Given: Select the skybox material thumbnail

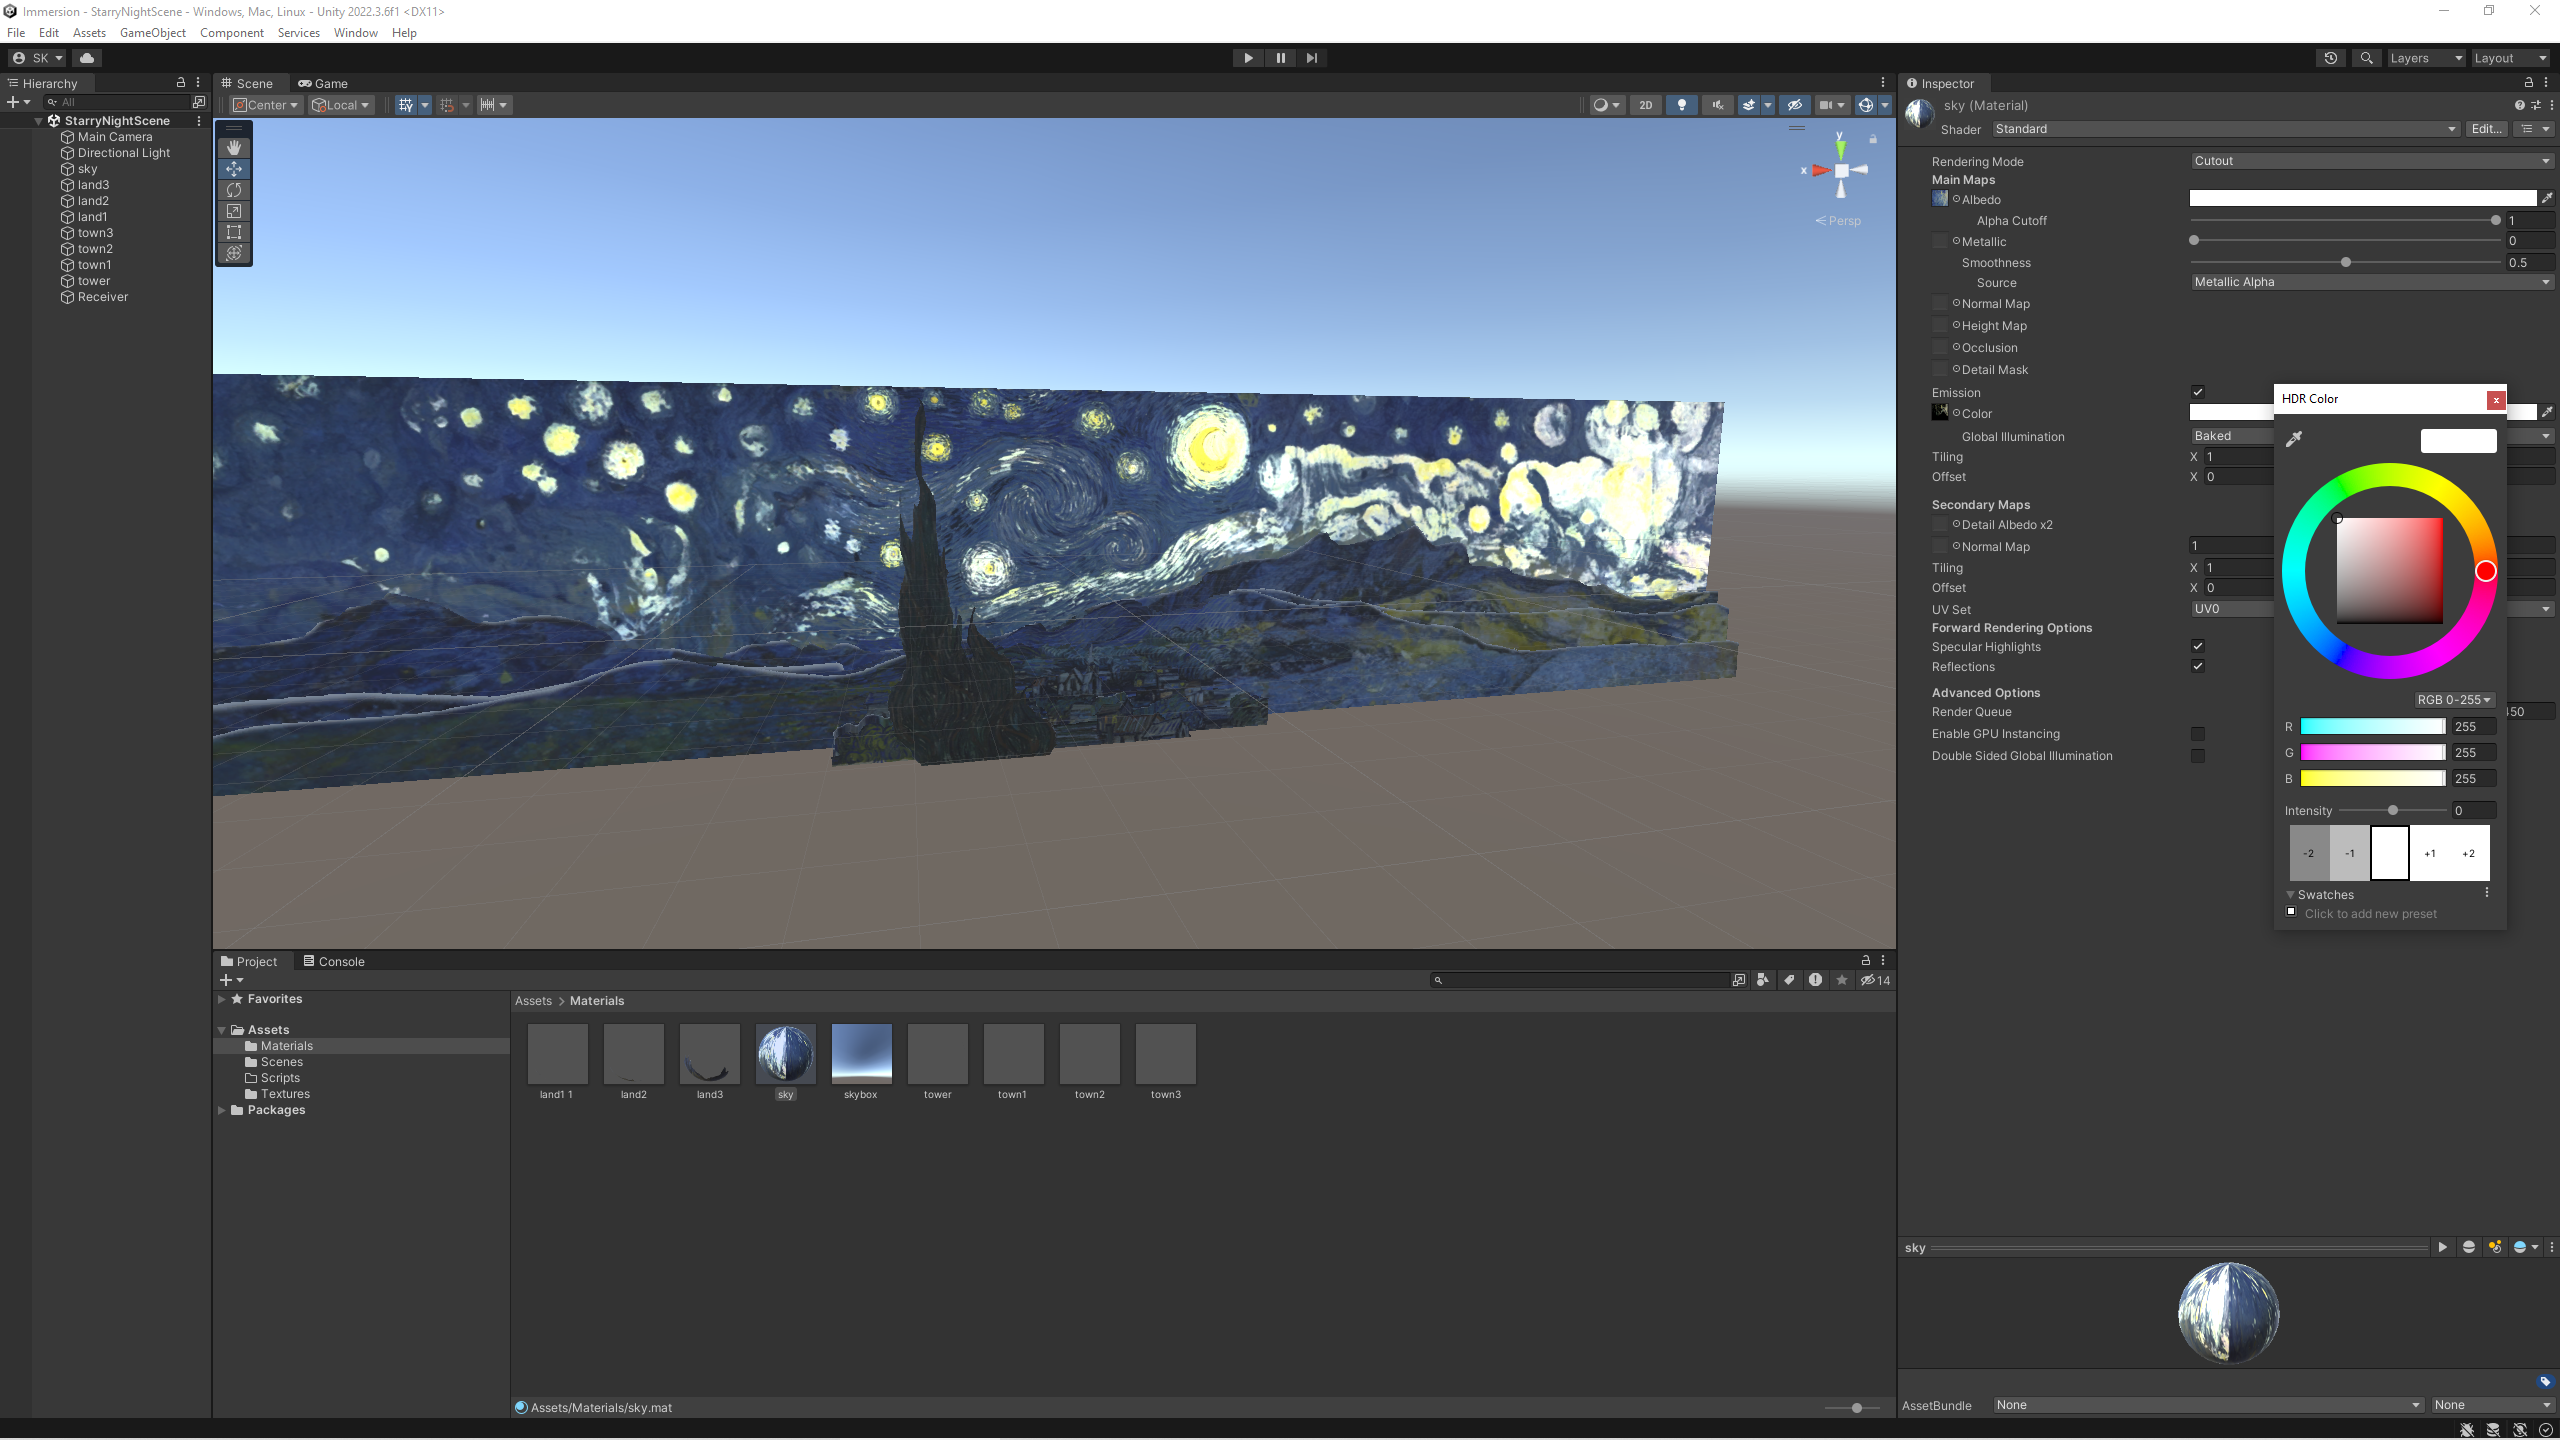Looking at the screenshot, I should coord(861,1054).
